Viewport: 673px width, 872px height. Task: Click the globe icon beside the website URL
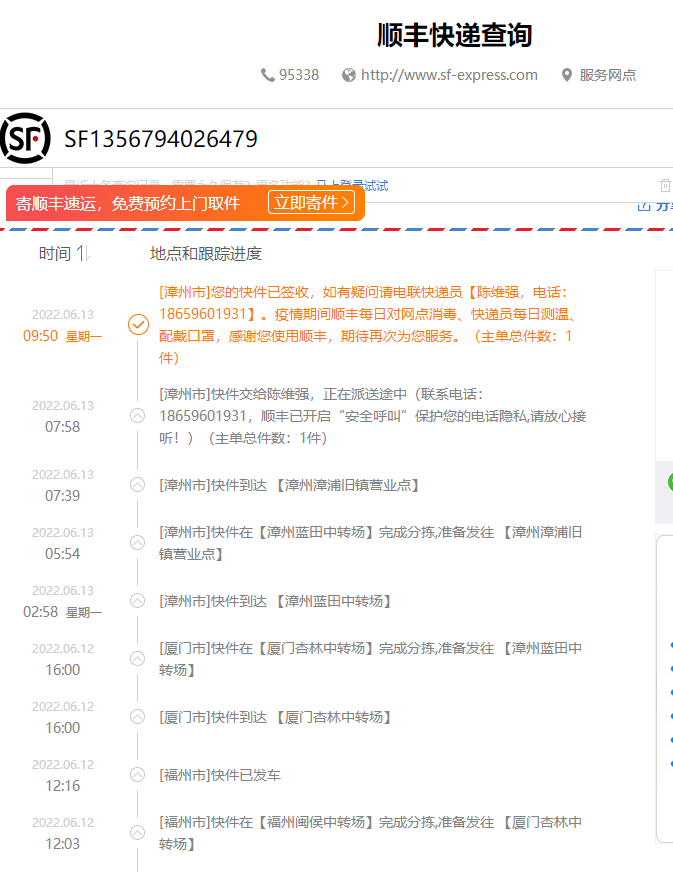[349, 75]
